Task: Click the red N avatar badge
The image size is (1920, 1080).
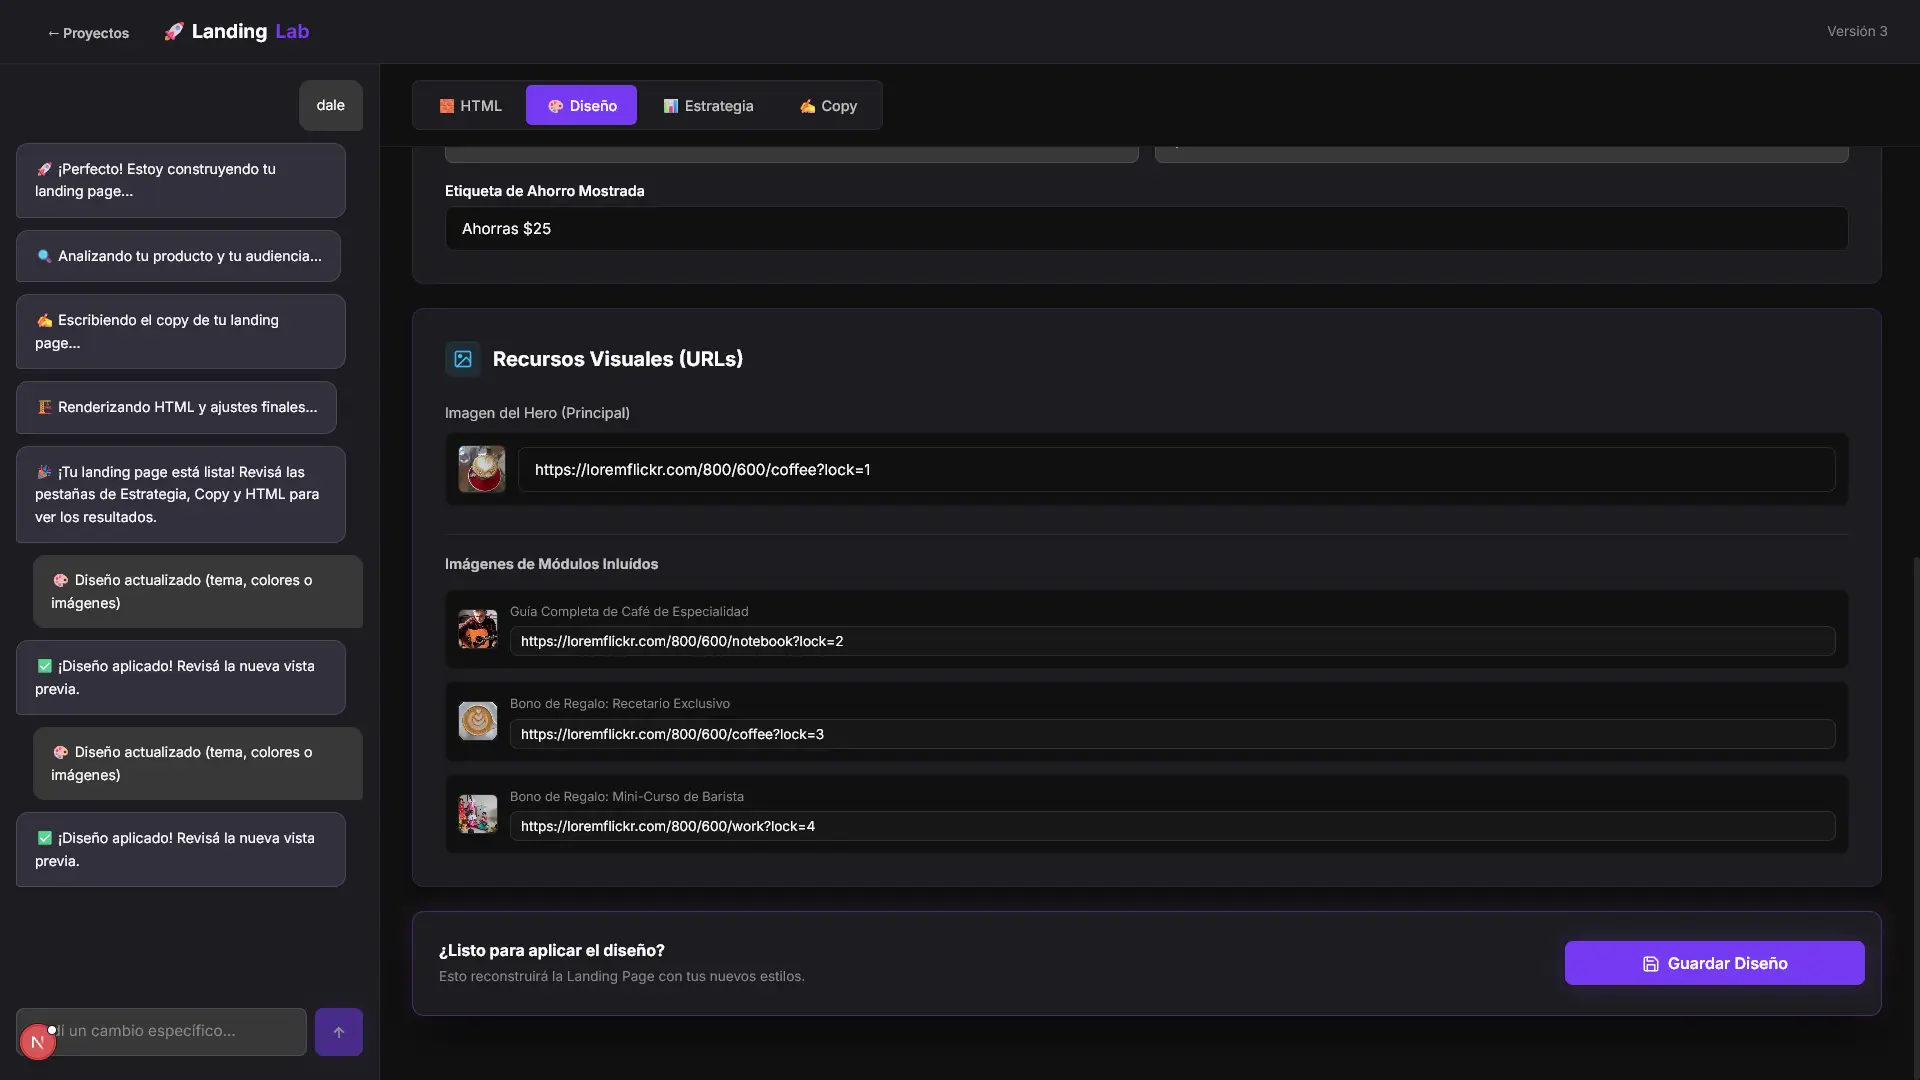Action: [38, 1042]
